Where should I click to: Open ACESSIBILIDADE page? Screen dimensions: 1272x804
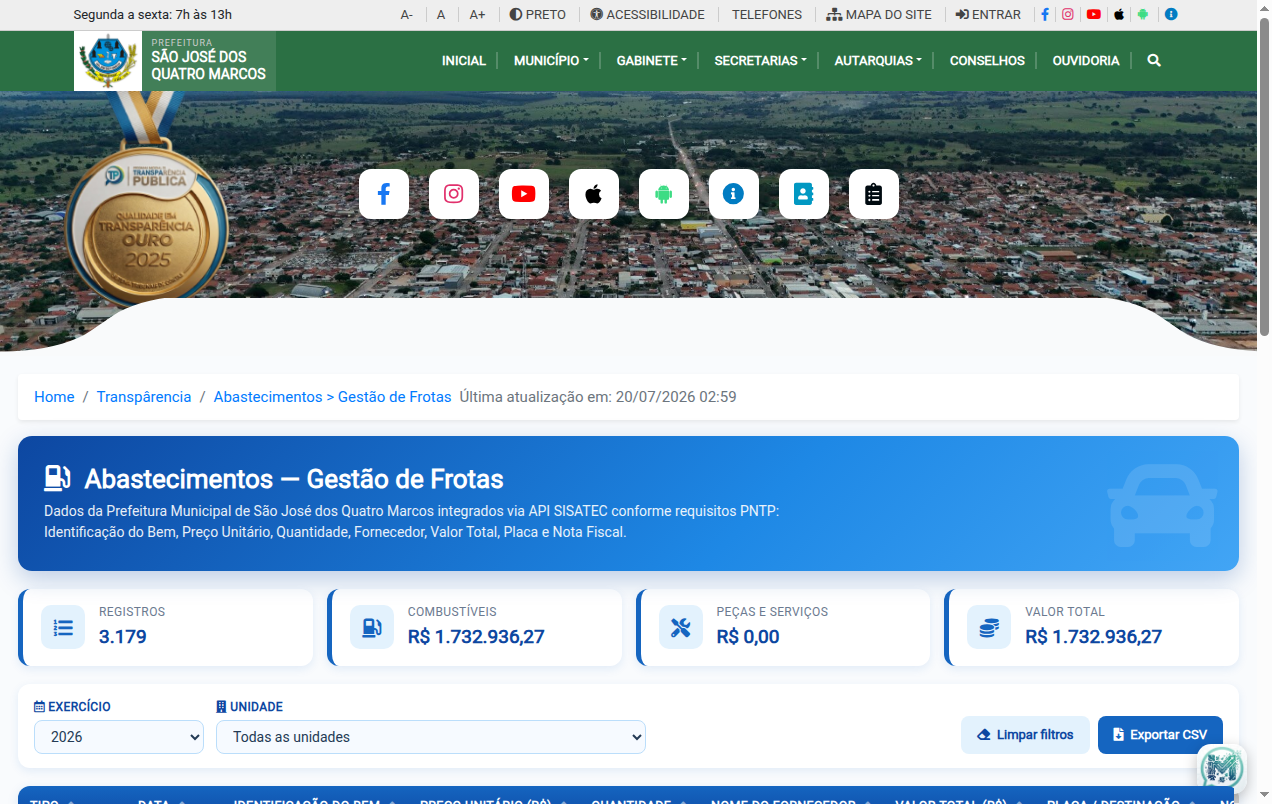click(x=647, y=15)
